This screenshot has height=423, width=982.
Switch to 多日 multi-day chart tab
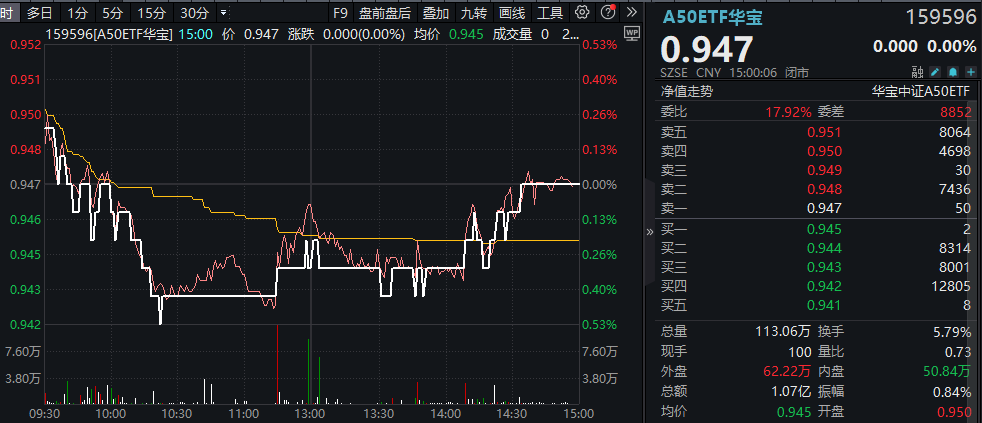click(40, 13)
